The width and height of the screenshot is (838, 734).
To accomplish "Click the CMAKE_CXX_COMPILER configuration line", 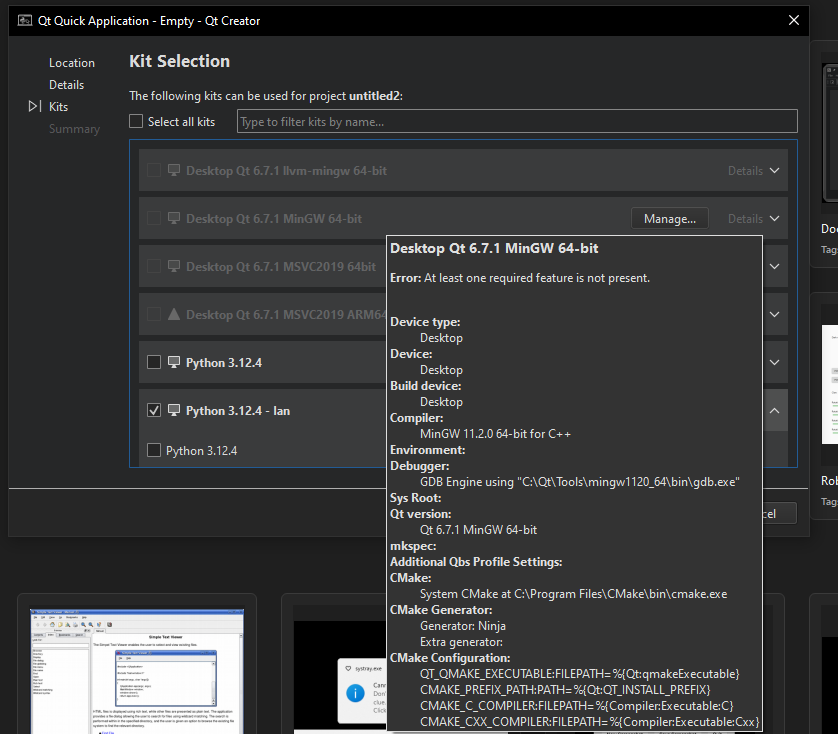I will (589, 722).
